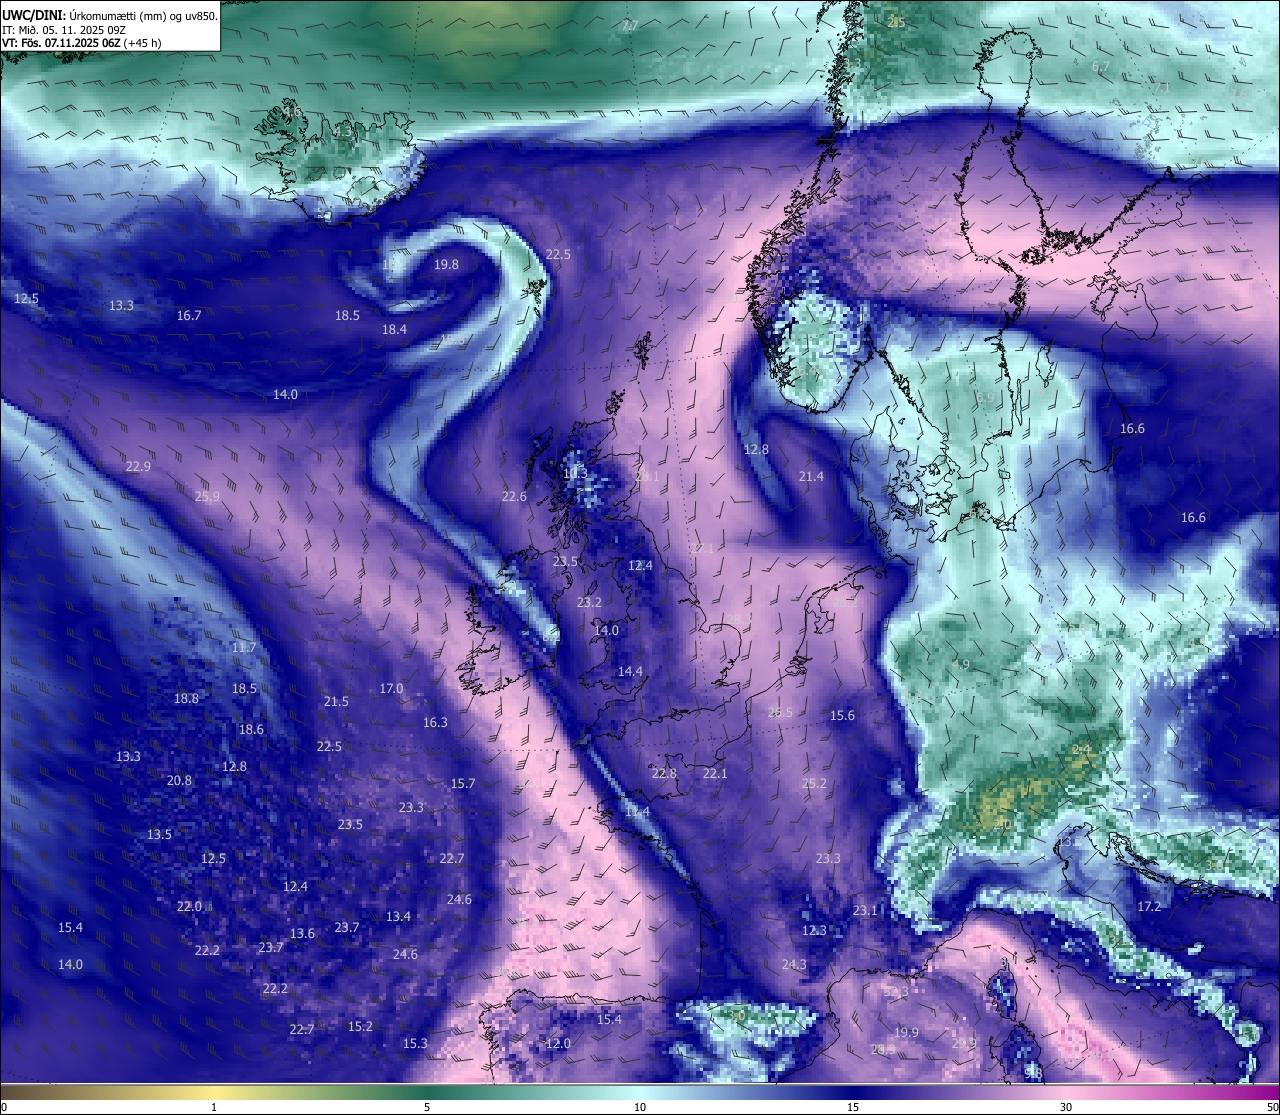Click the 22.8 value label
1280x1115 pixels.
664,774
